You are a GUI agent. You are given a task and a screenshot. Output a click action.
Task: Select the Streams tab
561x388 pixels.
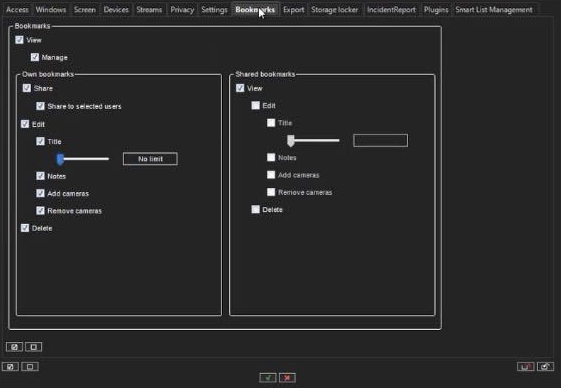click(149, 10)
